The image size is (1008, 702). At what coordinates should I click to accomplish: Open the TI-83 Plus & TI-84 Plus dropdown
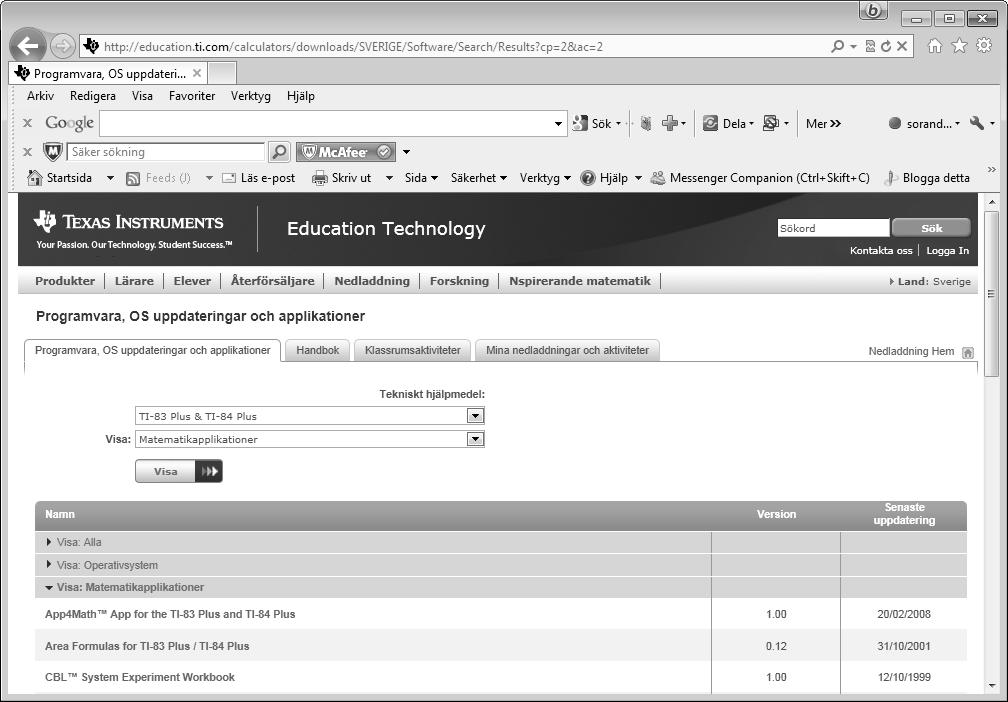310,416
